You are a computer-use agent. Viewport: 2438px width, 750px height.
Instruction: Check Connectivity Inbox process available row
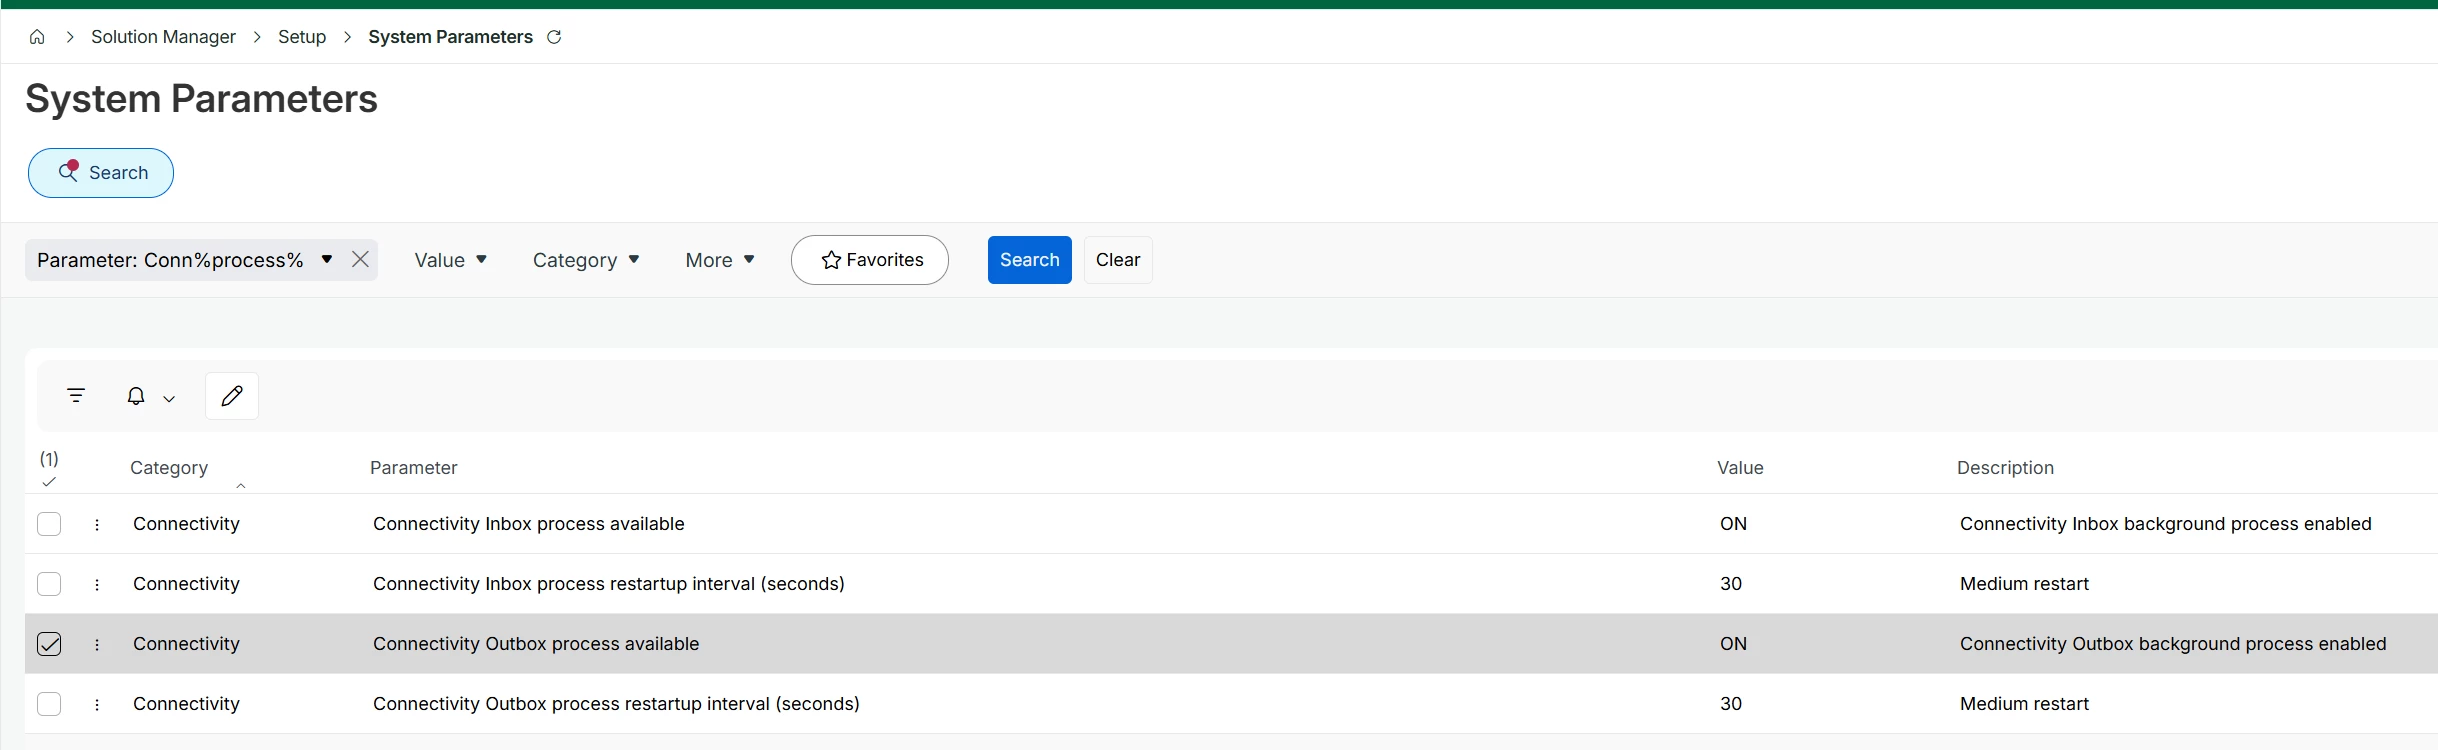pyautogui.click(x=49, y=524)
